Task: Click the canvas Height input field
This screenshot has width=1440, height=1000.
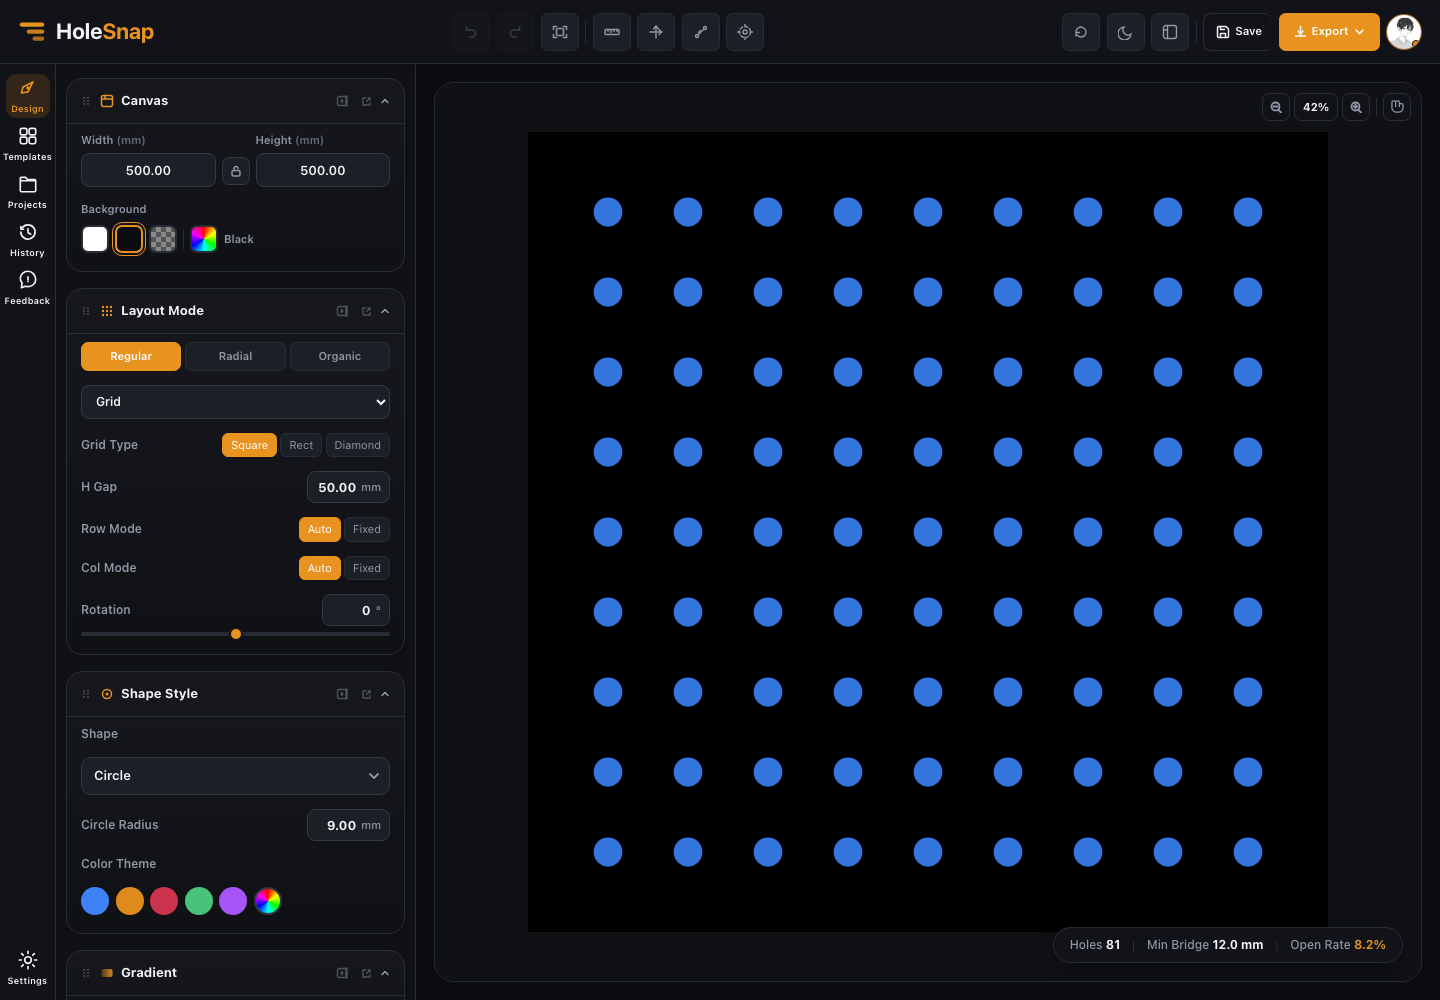Action: (323, 170)
